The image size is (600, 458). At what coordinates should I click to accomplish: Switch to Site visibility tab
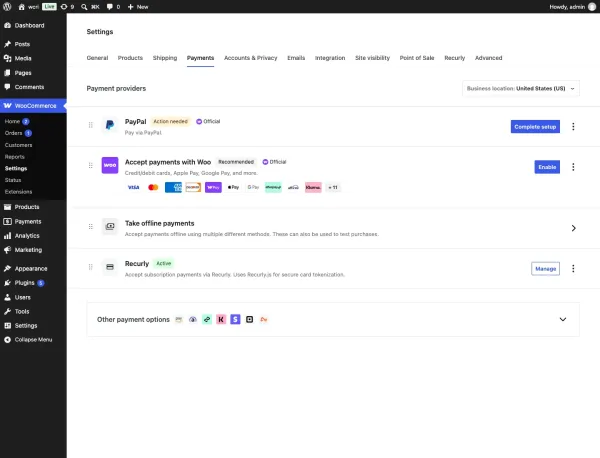tap(372, 58)
